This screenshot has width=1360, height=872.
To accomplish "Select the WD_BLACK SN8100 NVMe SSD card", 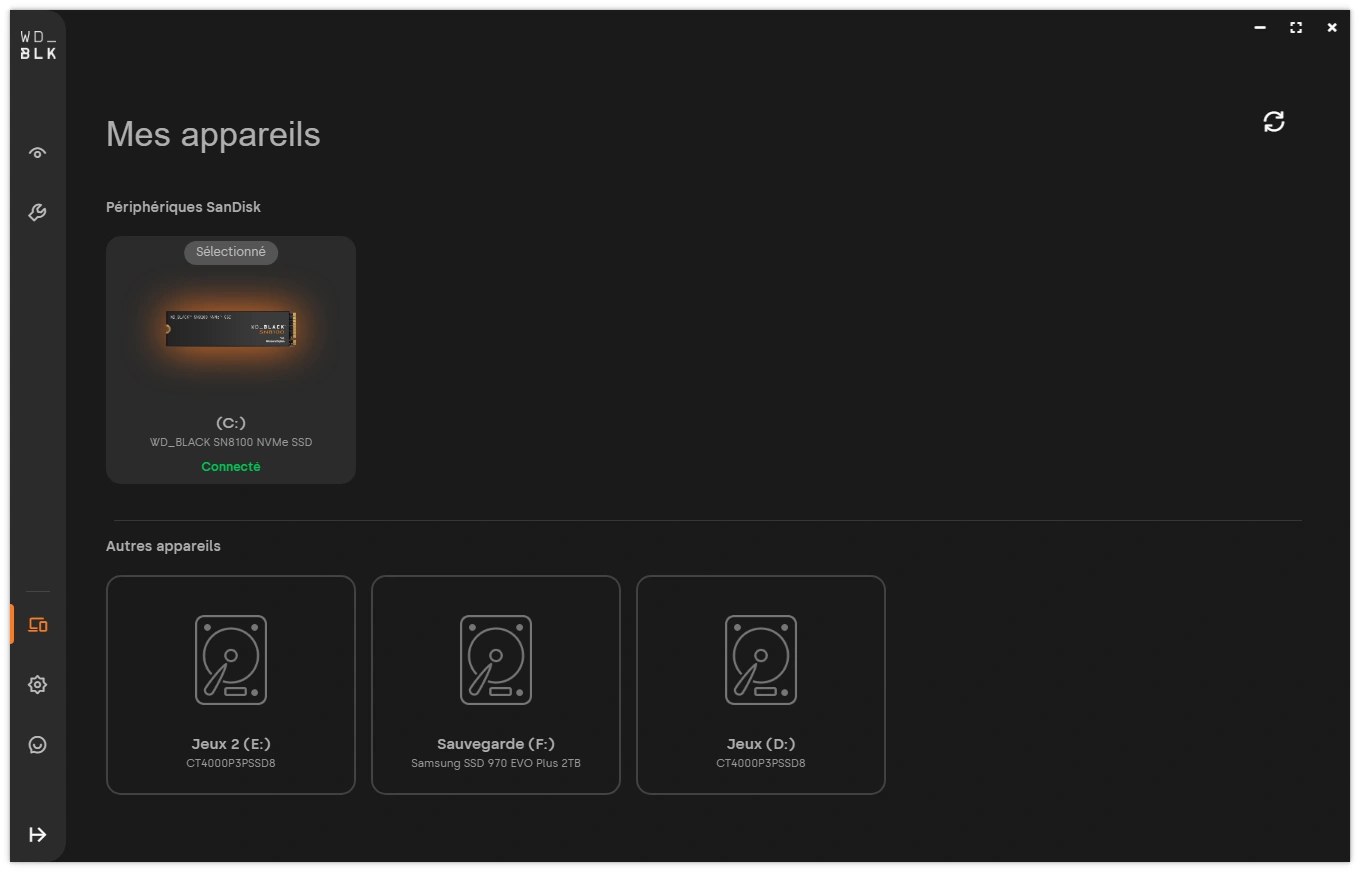I will [x=231, y=360].
